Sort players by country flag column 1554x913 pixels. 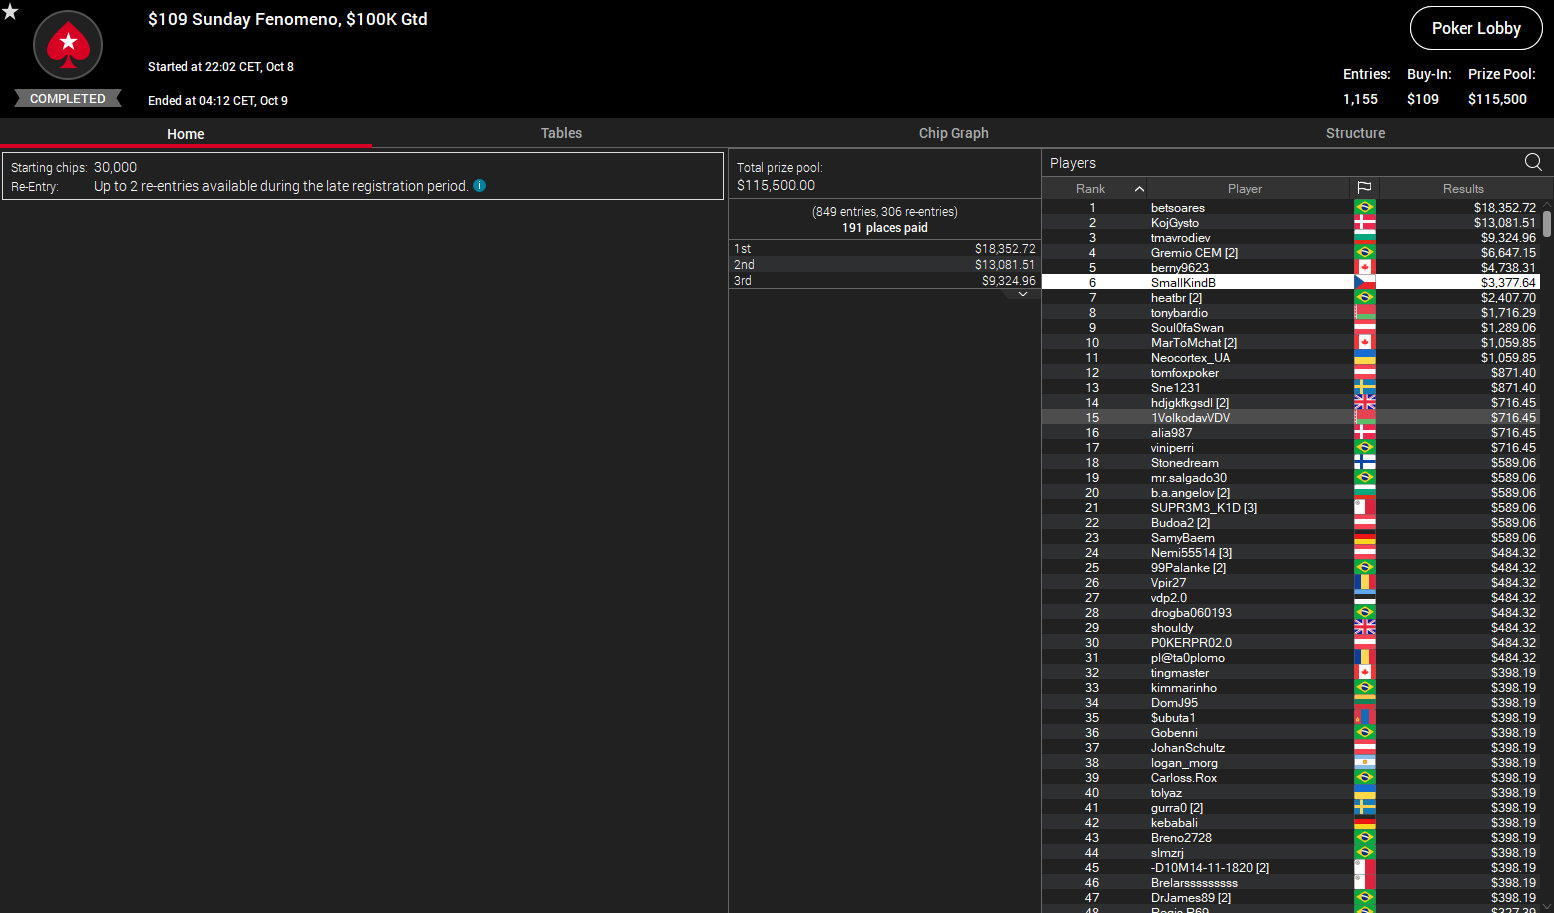pos(1364,188)
